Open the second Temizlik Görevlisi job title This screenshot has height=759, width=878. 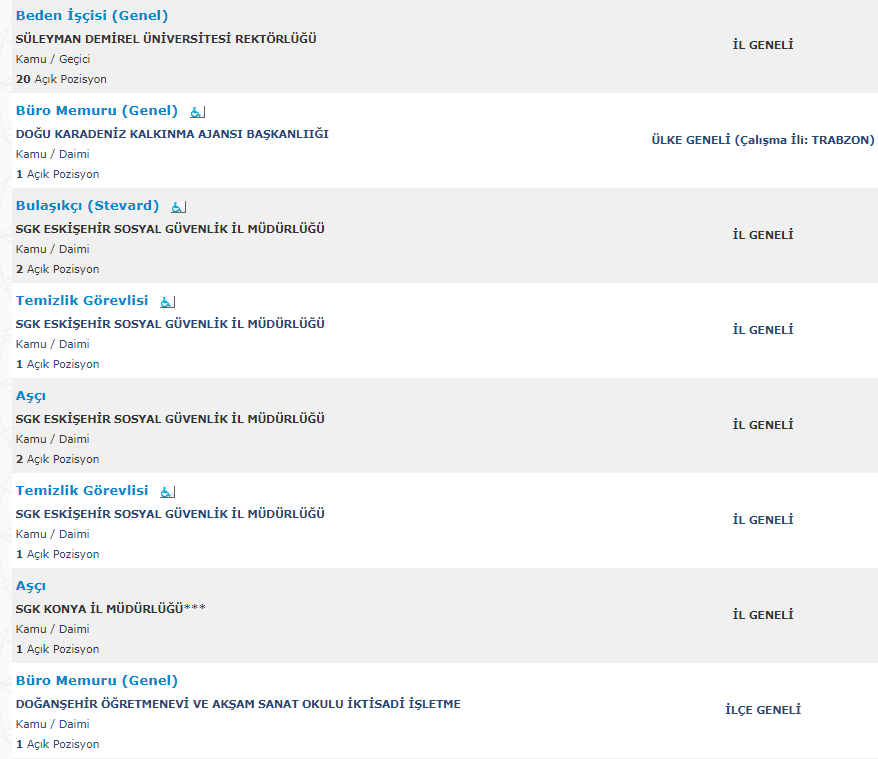pos(82,491)
